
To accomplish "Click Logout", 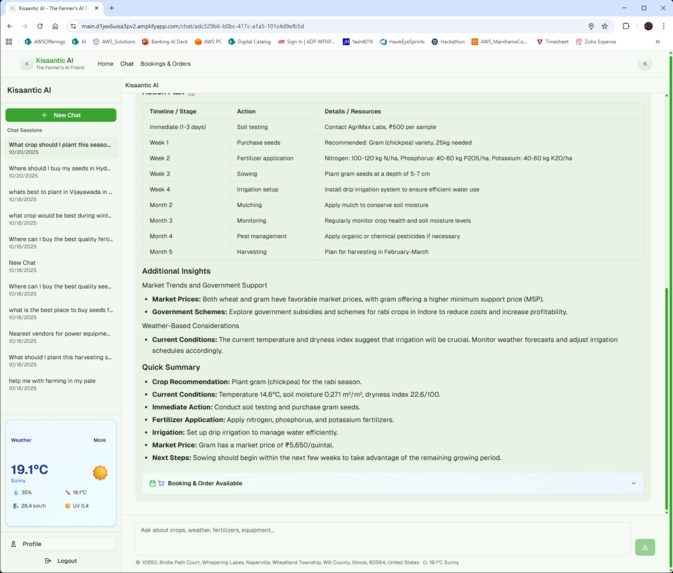I will click(x=61, y=561).
